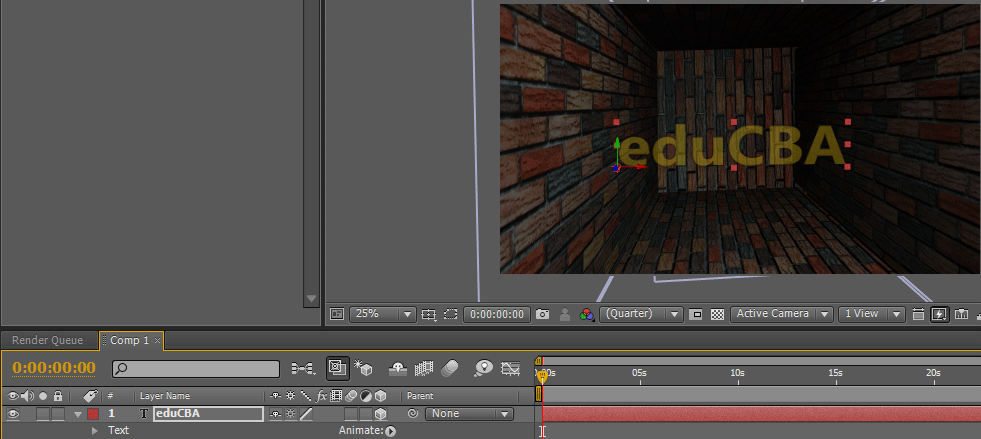Image resolution: width=981 pixels, height=439 pixels.
Task: Click the eduCBA red label color
Action: tap(93, 414)
